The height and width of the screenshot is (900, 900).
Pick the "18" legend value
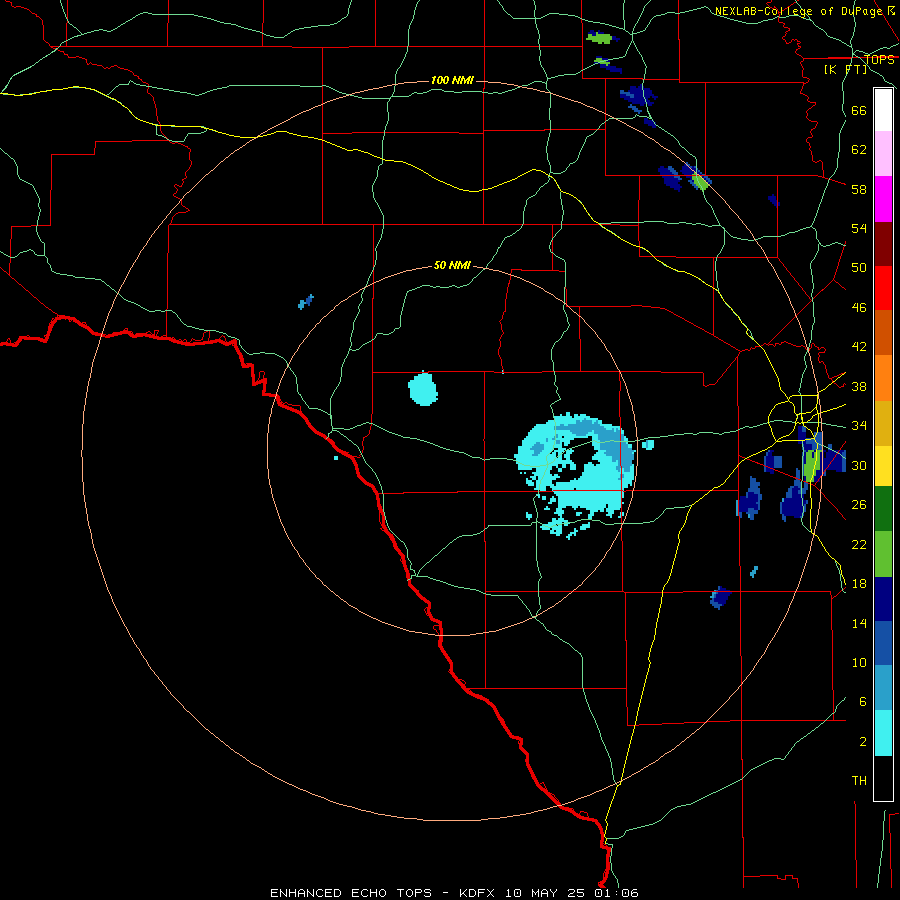pos(859,584)
